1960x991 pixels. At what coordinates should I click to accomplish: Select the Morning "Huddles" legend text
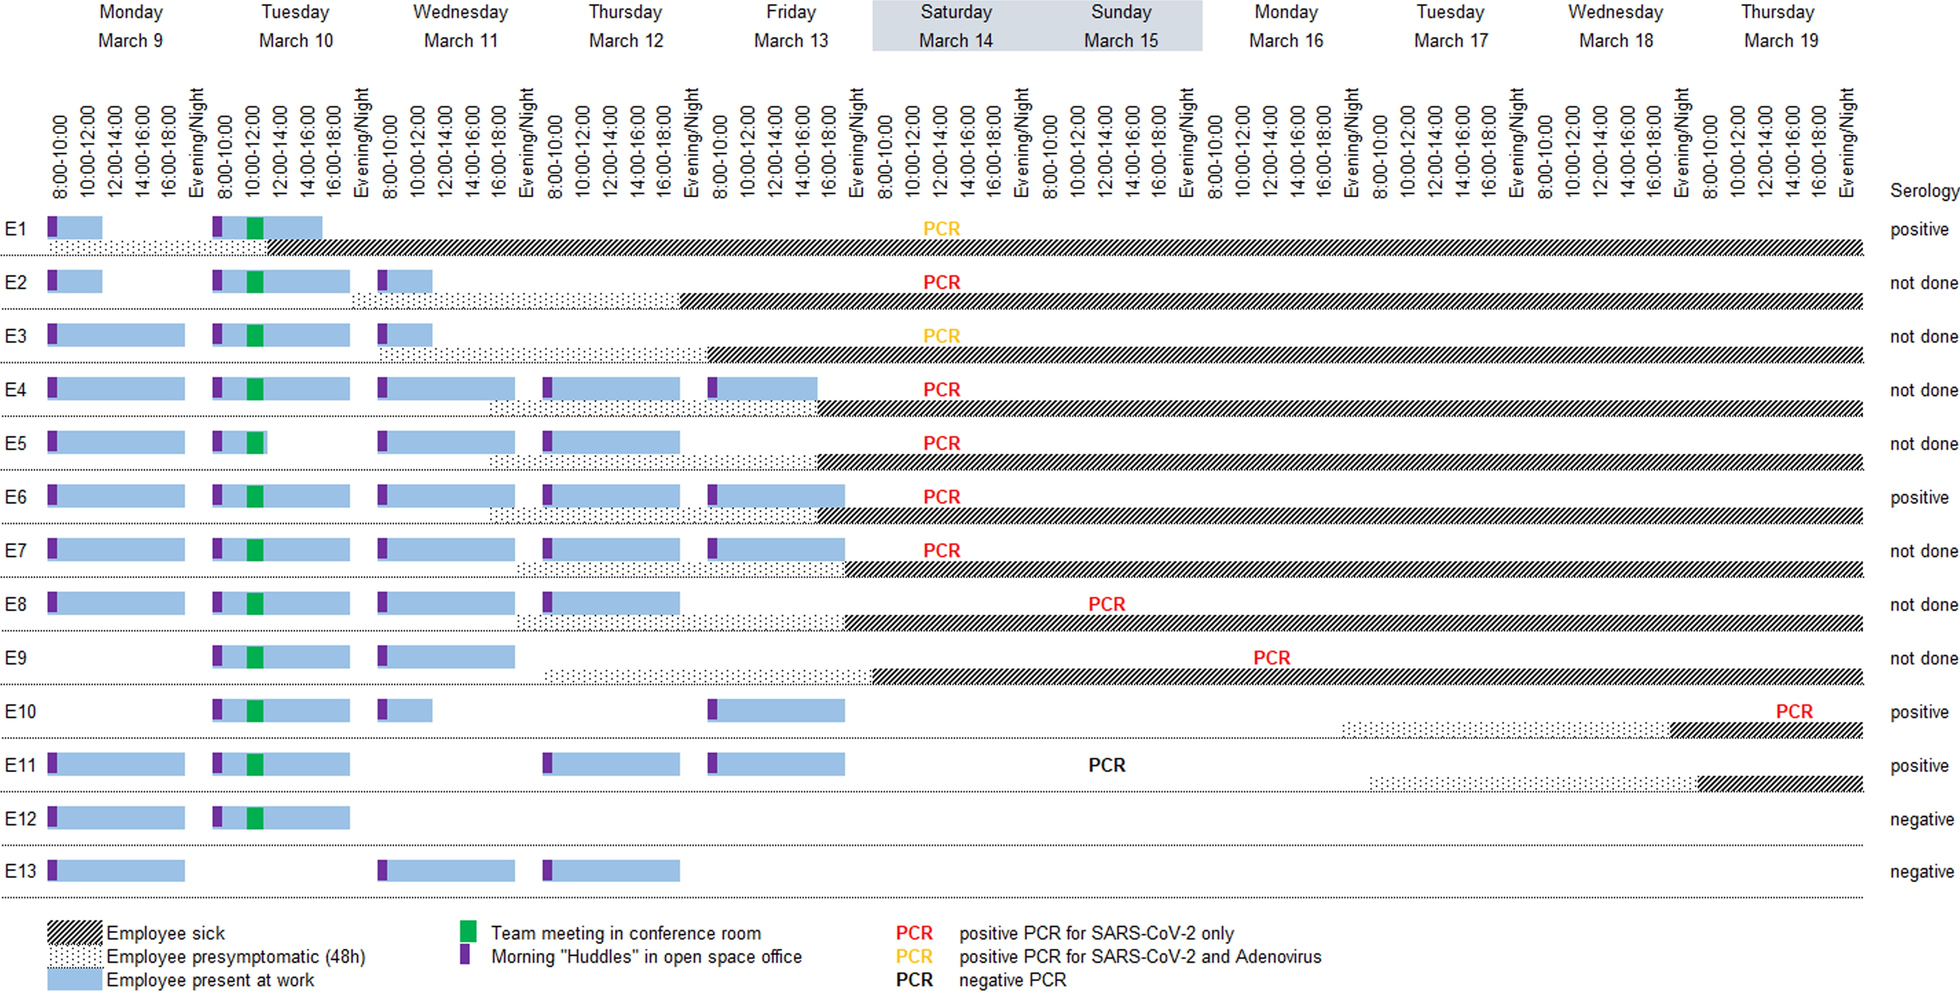646,957
